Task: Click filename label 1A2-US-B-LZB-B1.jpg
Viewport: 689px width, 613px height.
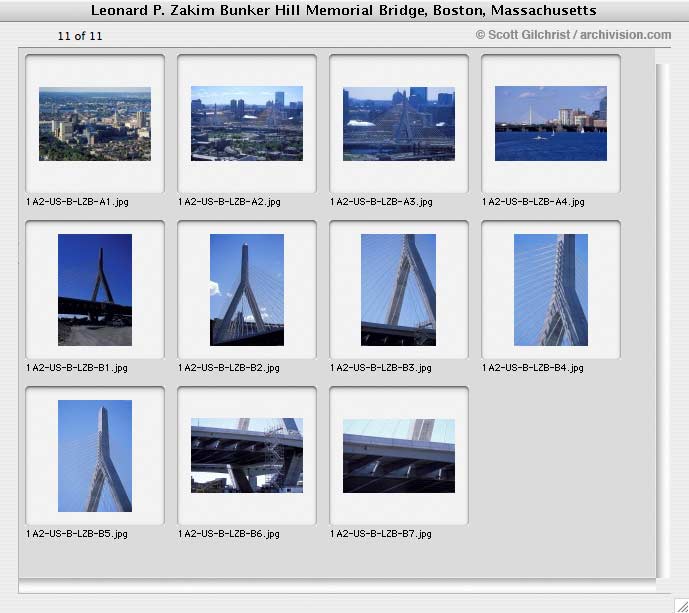Action: (77, 368)
